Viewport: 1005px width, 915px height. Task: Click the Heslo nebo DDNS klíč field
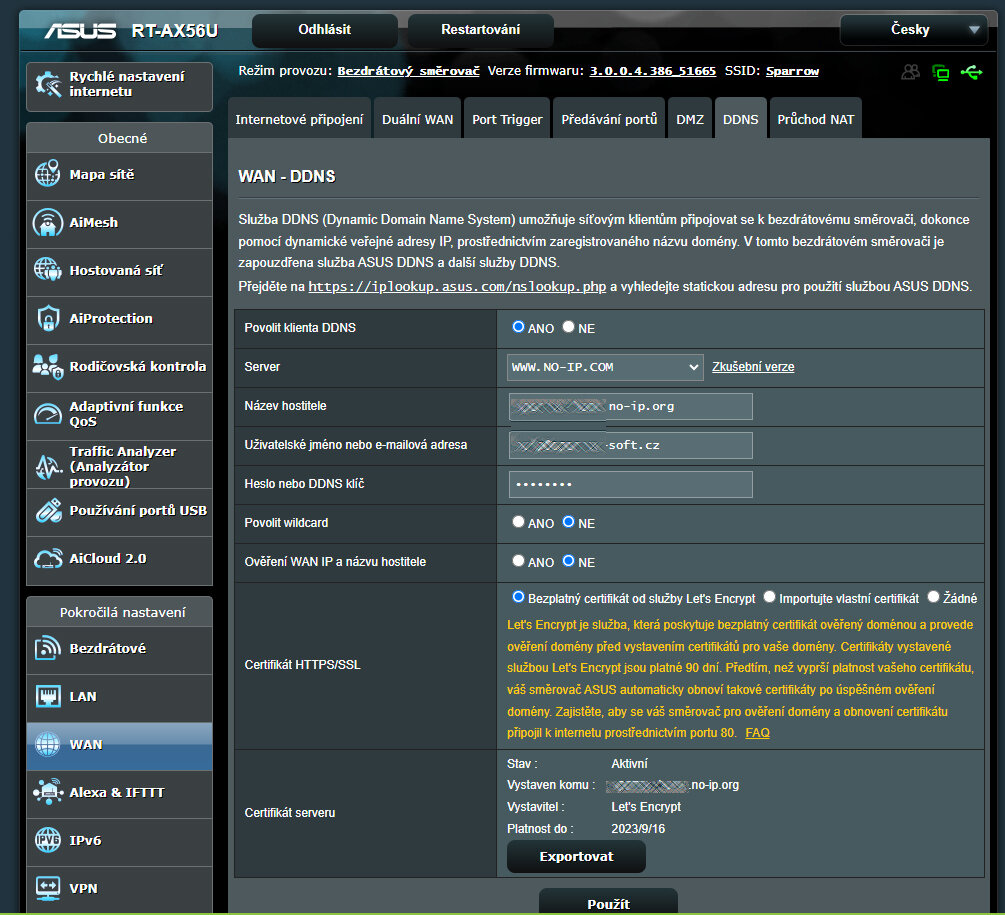[x=631, y=484]
